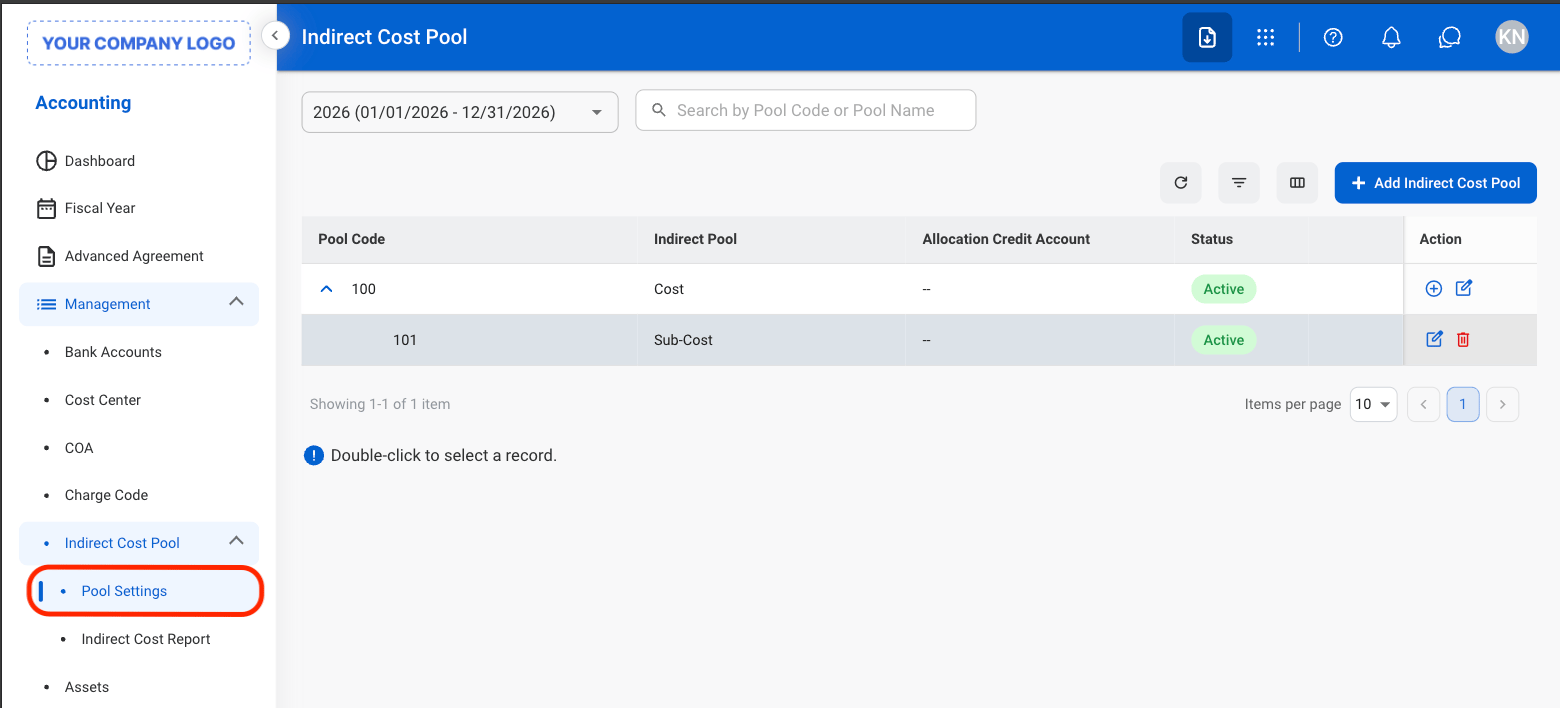
Task: Open the apps grid menu
Action: tap(1265, 37)
